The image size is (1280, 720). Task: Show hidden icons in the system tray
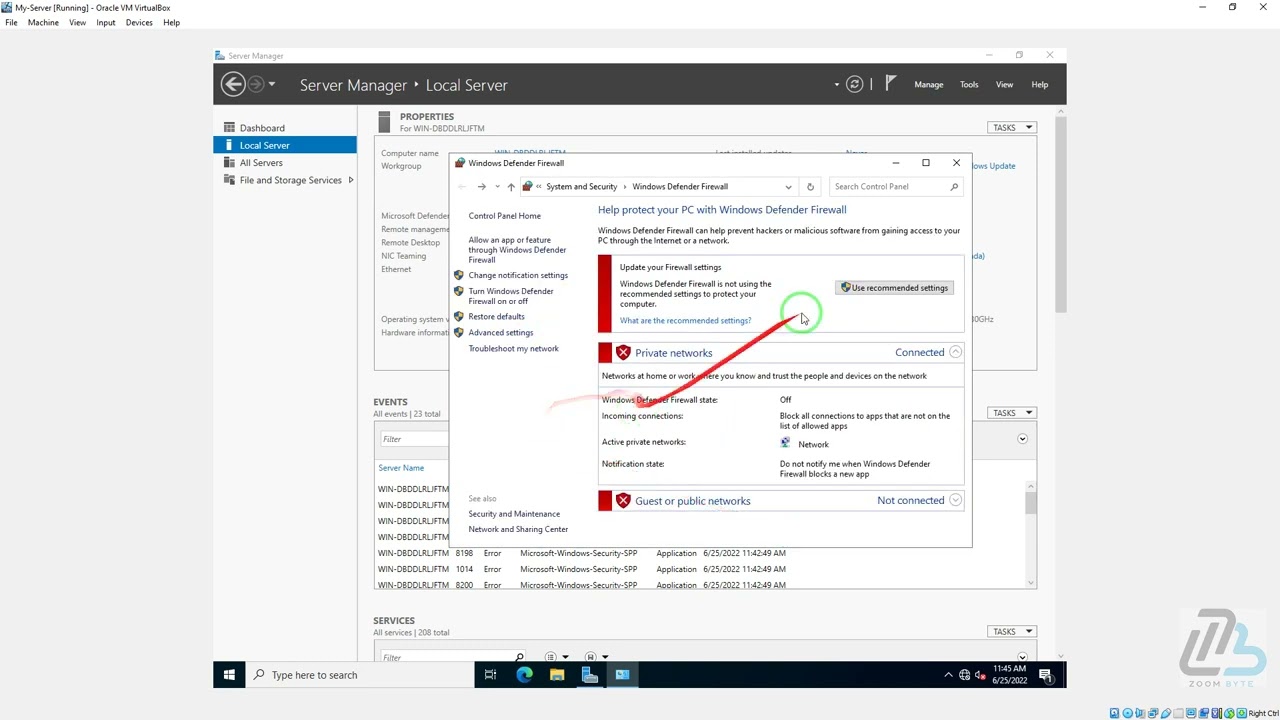[948, 675]
